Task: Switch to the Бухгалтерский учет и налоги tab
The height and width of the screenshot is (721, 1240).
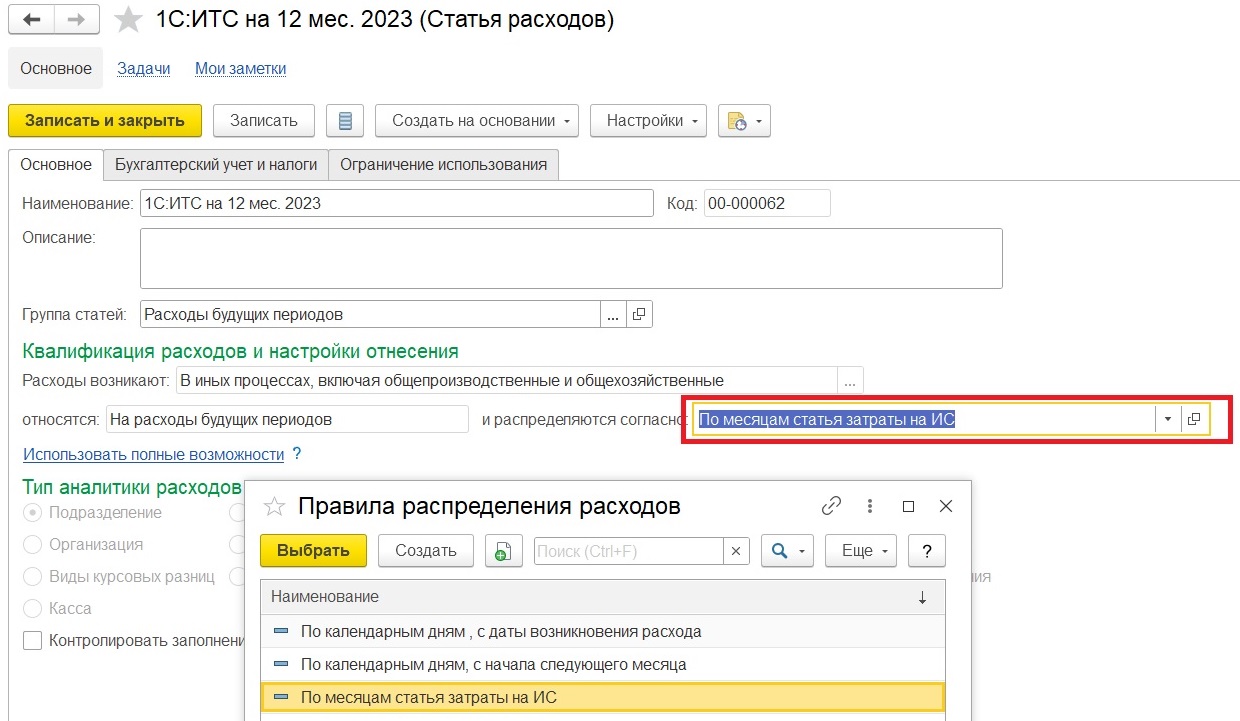Action: (216, 165)
